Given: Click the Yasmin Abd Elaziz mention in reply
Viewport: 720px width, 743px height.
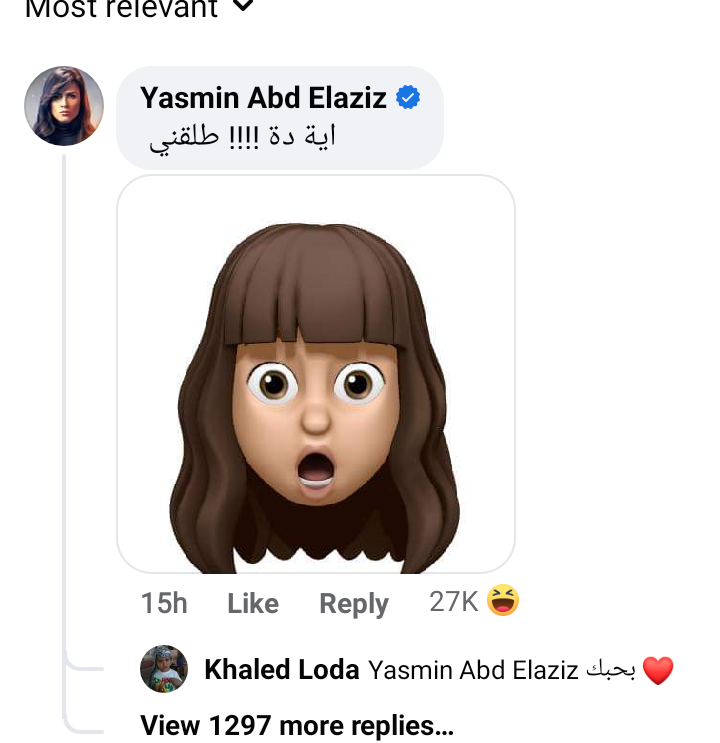Looking at the screenshot, I should (x=473, y=671).
